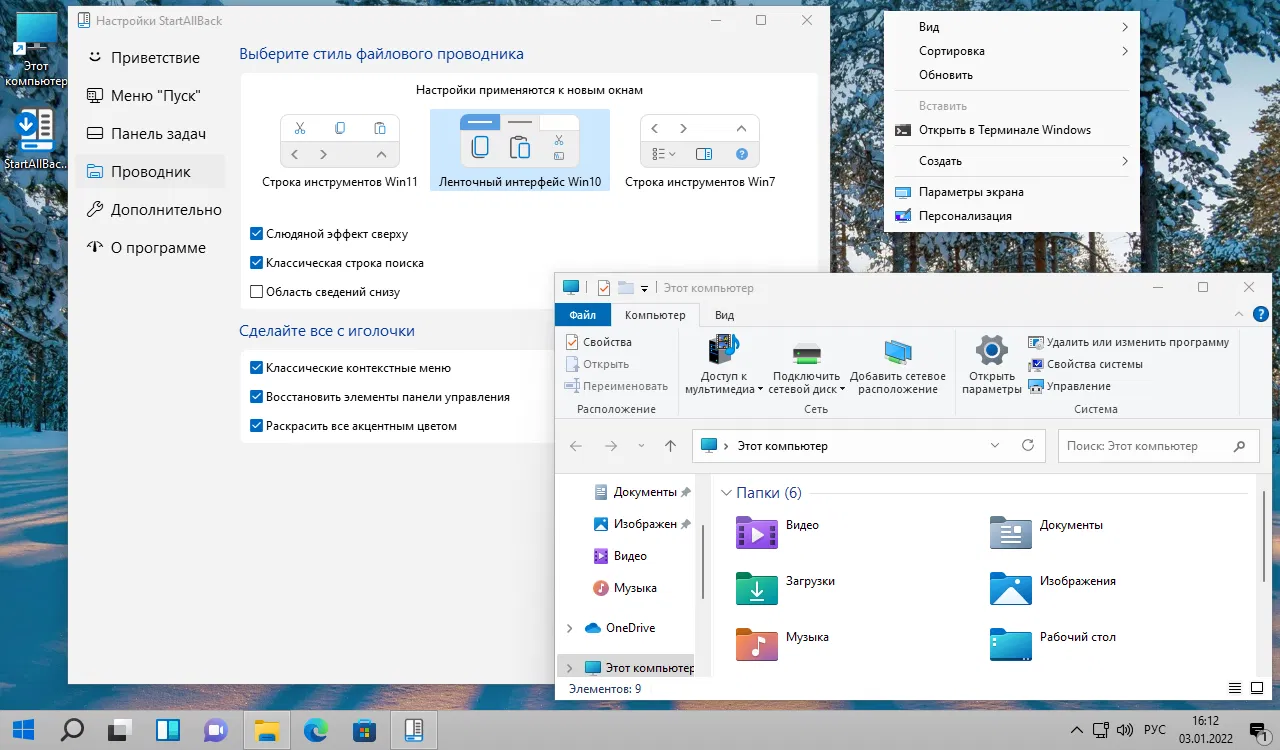The height and width of the screenshot is (750, 1280).
Task: Uncheck the classic context menus option
Action: (257, 368)
